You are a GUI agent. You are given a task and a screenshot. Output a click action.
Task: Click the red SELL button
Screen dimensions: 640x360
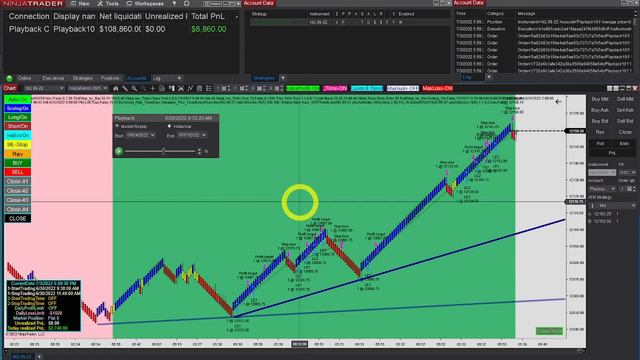click(18, 172)
